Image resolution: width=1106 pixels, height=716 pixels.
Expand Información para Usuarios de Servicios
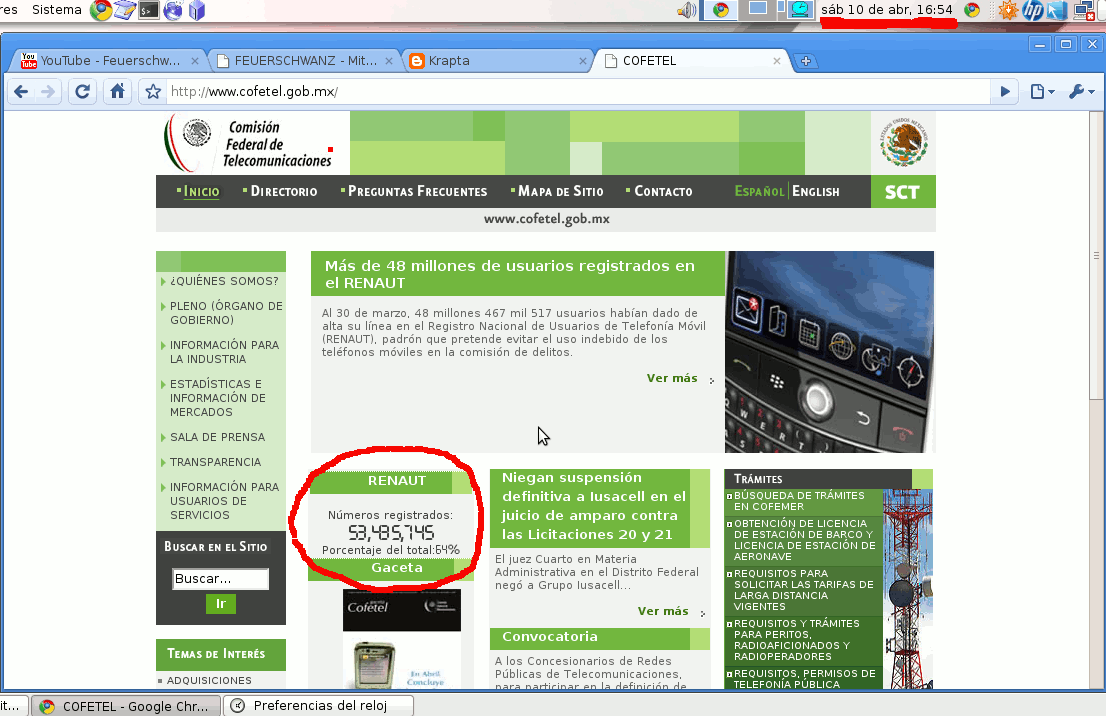point(224,501)
